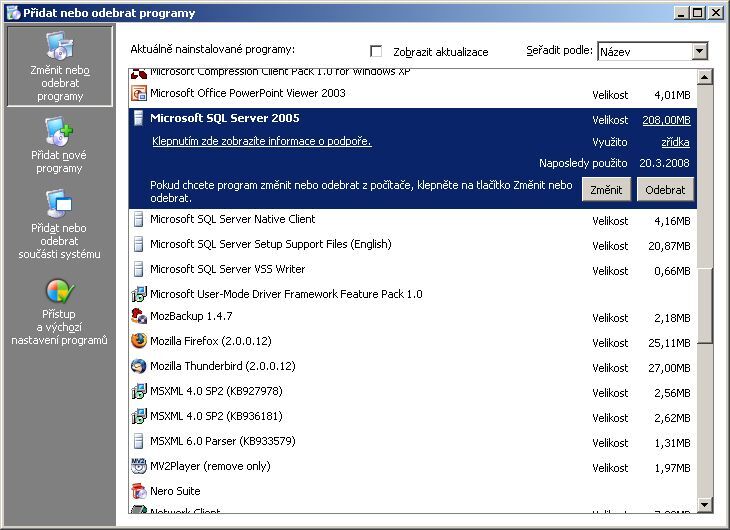Click the Mozilla Thunderbird program icon
This screenshot has height=530, width=730.
coord(139,366)
